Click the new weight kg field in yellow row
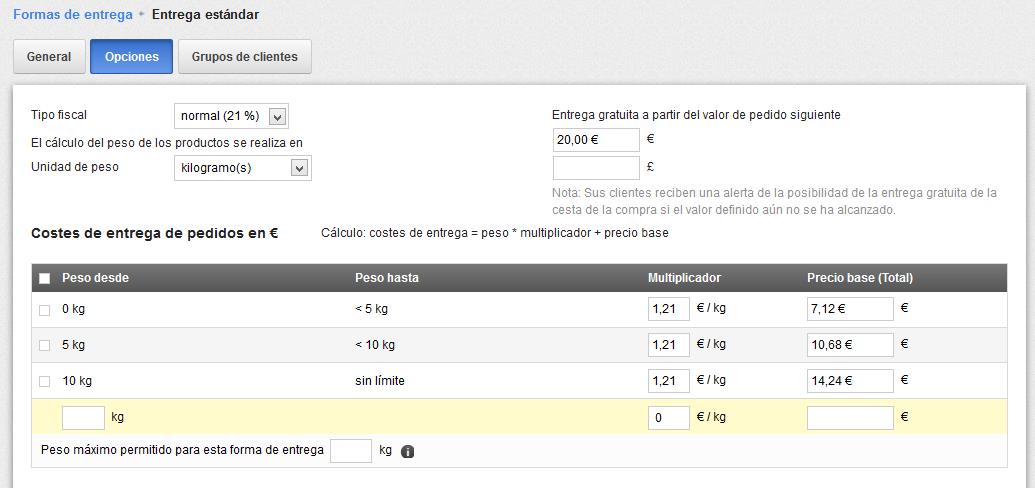Image resolution: width=1035 pixels, height=488 pixels. (83, 417)
